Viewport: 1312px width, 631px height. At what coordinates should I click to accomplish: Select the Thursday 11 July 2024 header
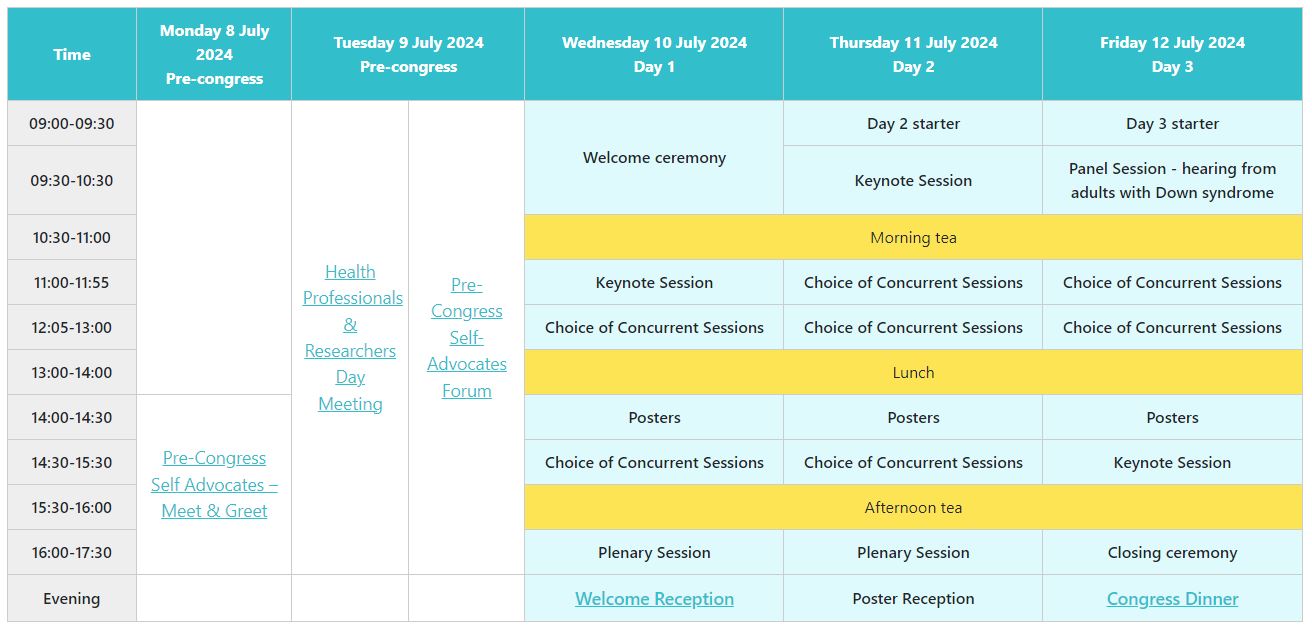(913, 54)
